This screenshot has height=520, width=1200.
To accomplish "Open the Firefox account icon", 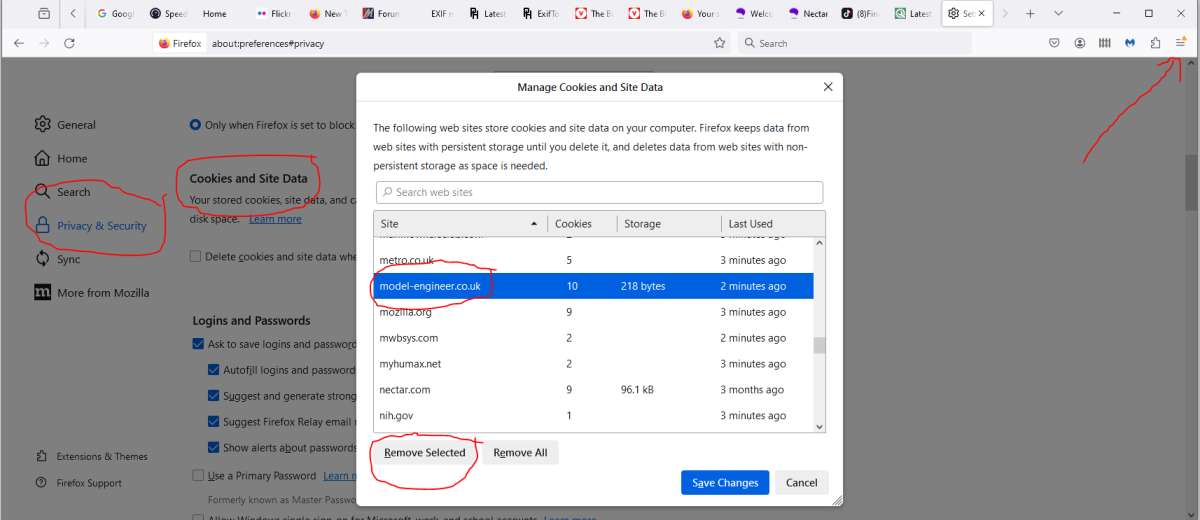I will tap(1080, 43).
